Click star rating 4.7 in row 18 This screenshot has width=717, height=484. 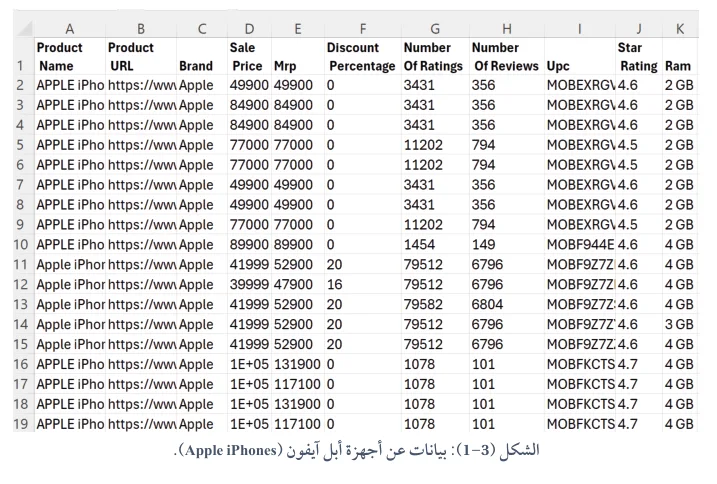pyautogui.click(x=639, y=404)
